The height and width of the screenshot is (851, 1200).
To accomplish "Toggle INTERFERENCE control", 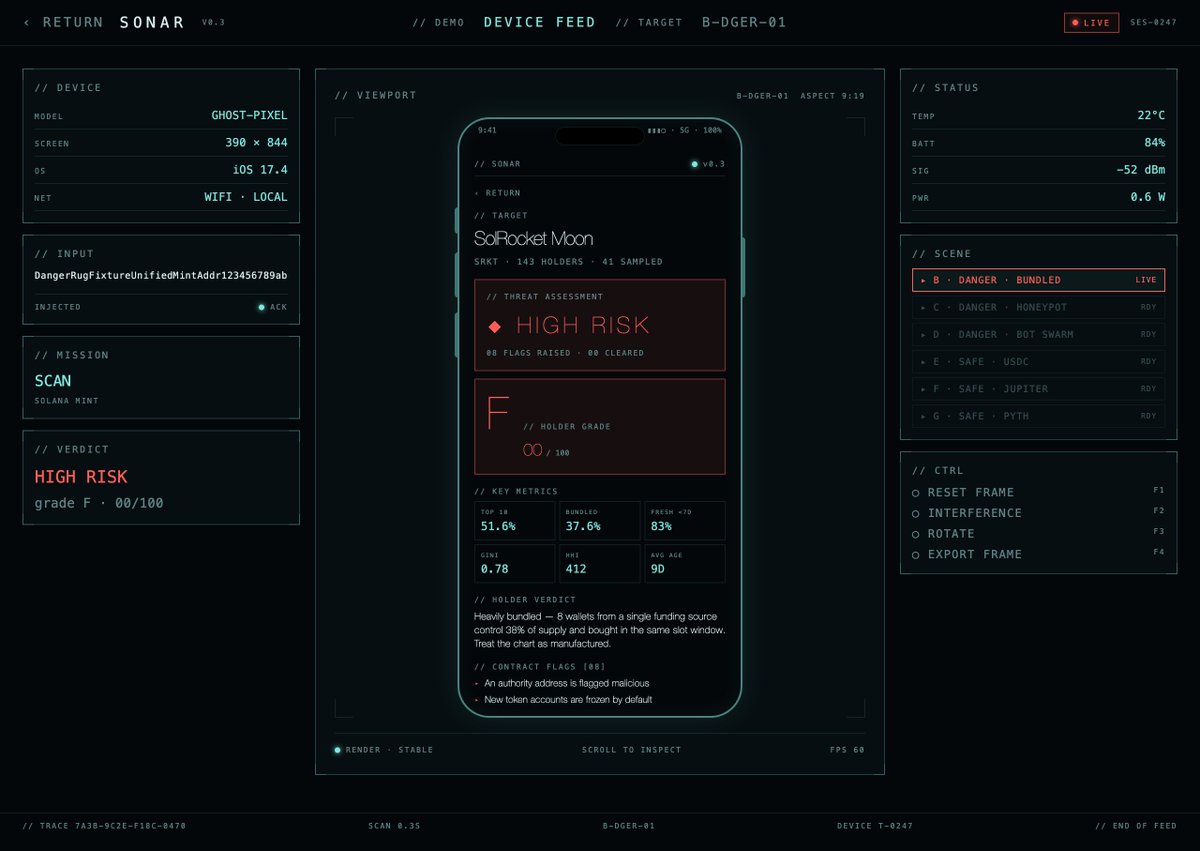I will 1038,513.
